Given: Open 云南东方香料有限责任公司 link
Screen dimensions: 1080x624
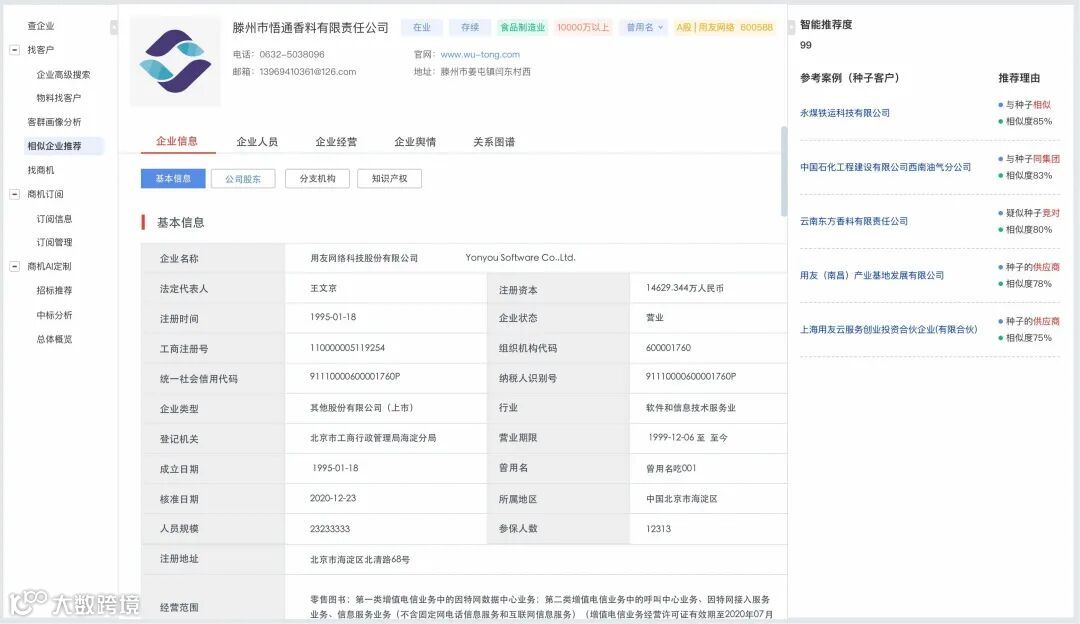Looking at the screenshot, I should click(854, 221).
